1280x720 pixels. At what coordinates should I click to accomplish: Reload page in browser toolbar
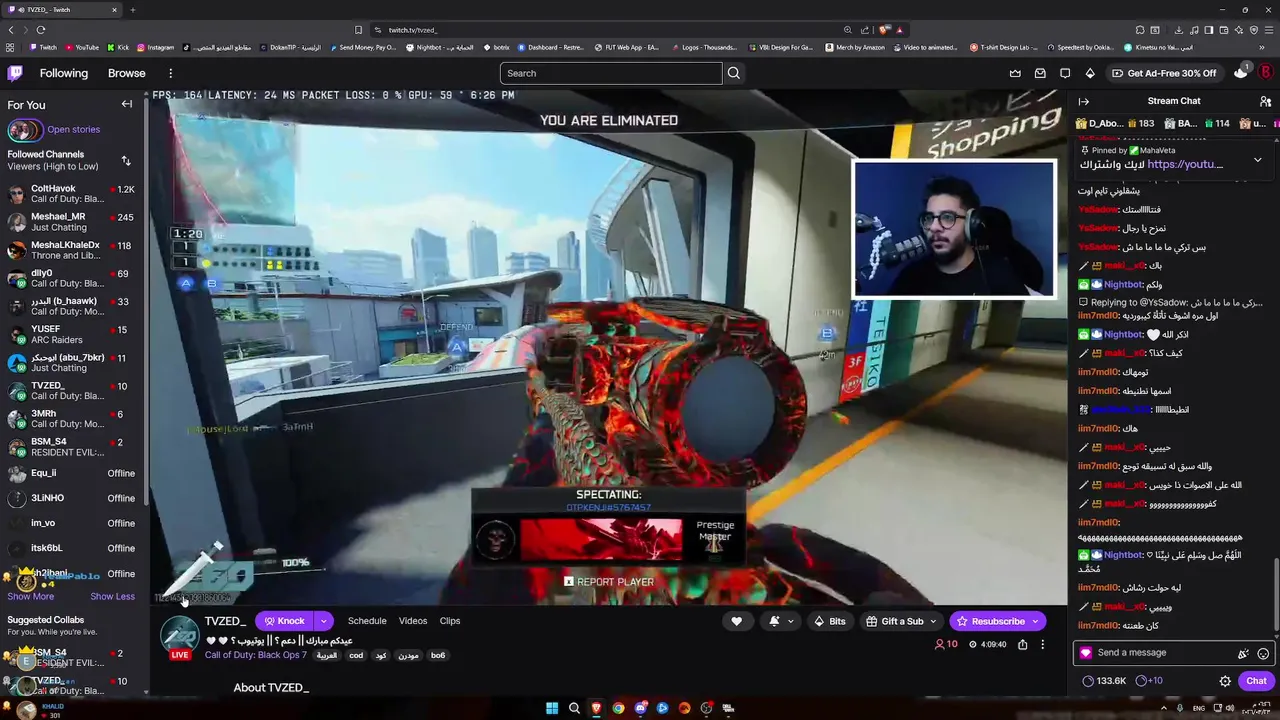point(40,30)
